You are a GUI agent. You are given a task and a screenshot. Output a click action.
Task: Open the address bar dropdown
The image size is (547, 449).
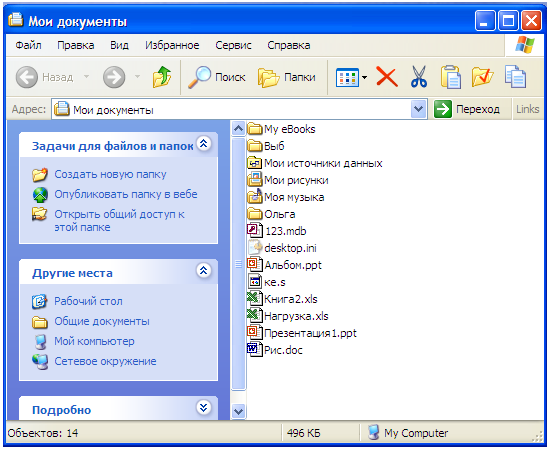(x=418, y=110)
